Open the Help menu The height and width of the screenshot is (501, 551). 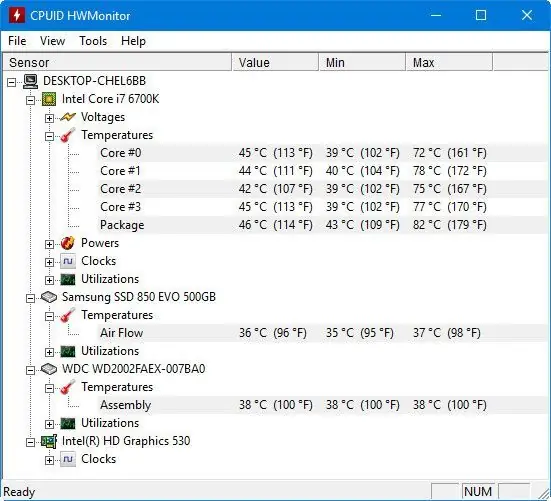(x=133, y=41)
